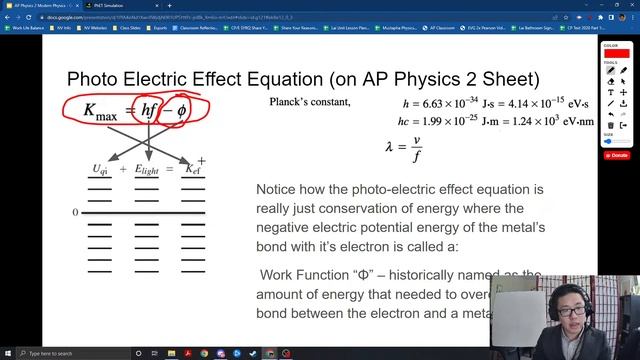Image resolution: width=640 pixels, height=360 pixels.
Task: Adjust the pen size slider
Action: click(x=617, y=141)
